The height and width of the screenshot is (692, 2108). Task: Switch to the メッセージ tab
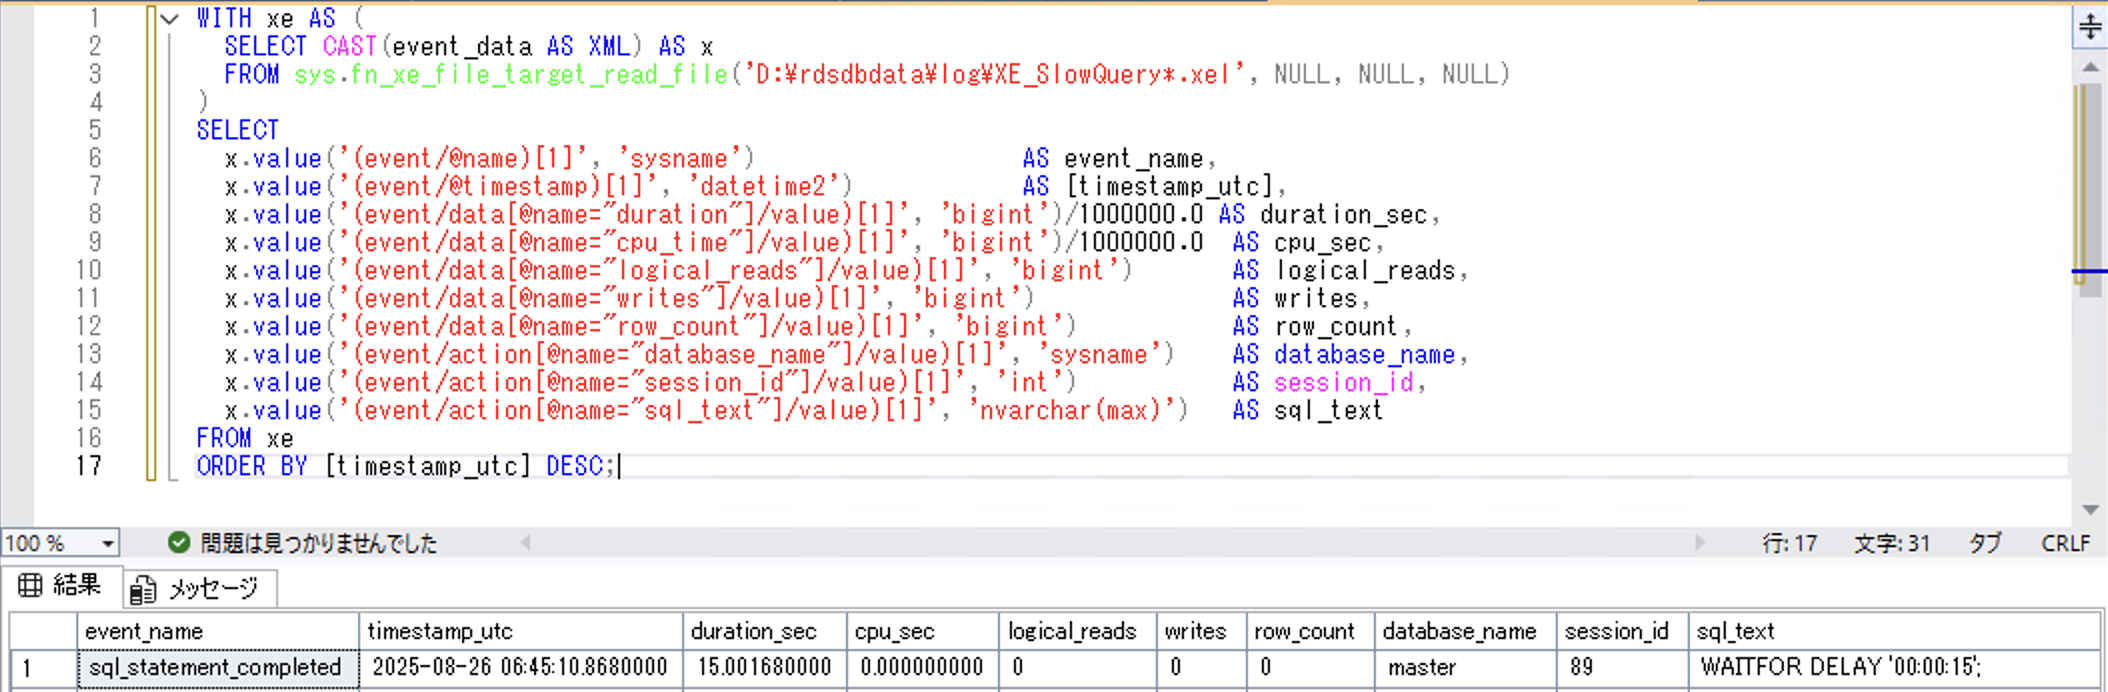(x=200, y=589)
